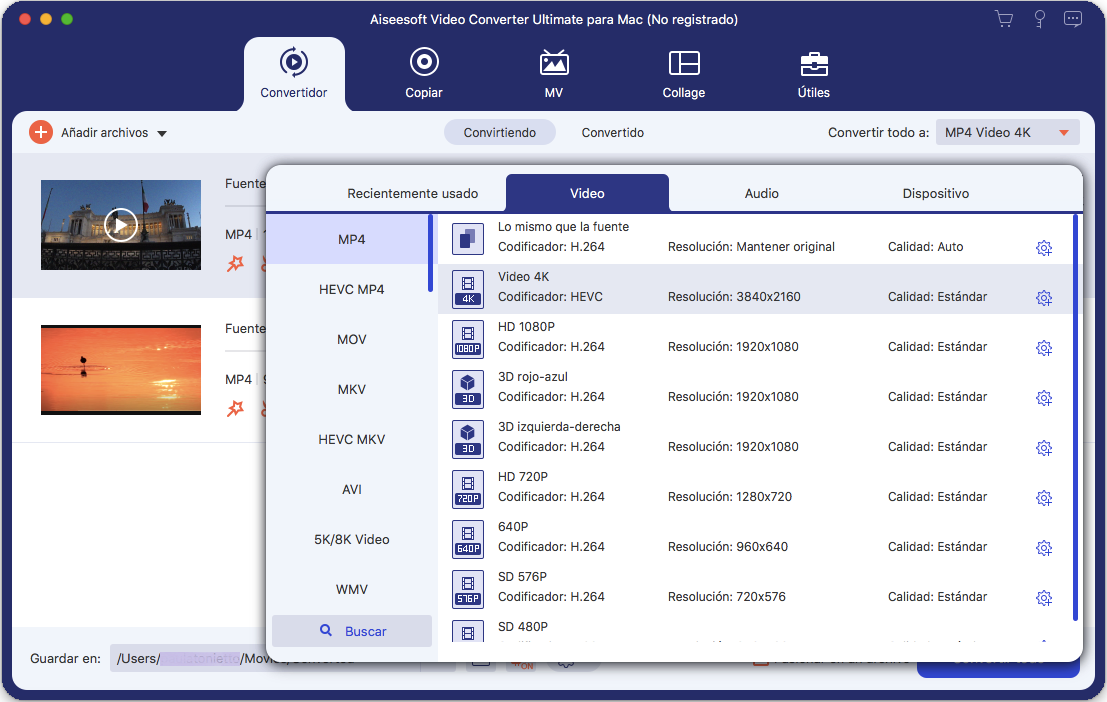Select the 'Resolución: 1280x720' text

(x=729, y=496)
